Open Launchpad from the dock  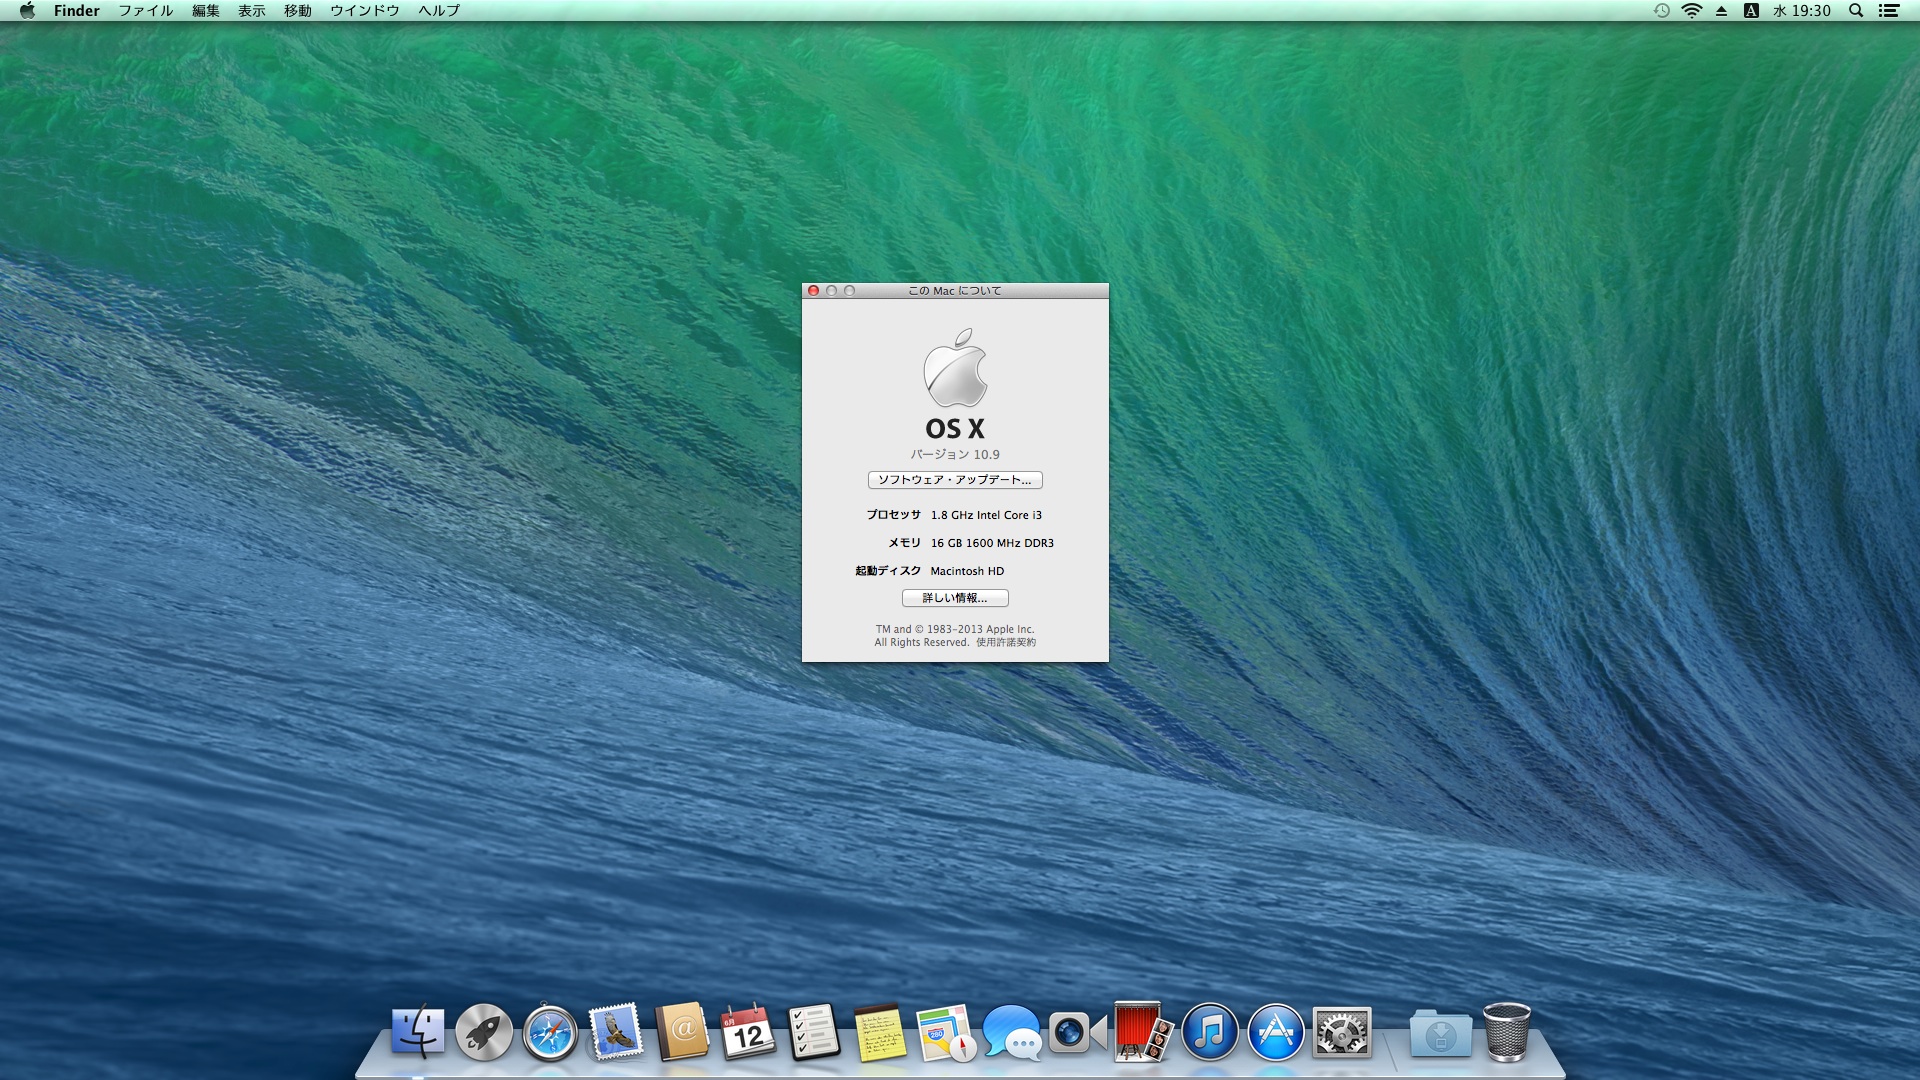484,1032
